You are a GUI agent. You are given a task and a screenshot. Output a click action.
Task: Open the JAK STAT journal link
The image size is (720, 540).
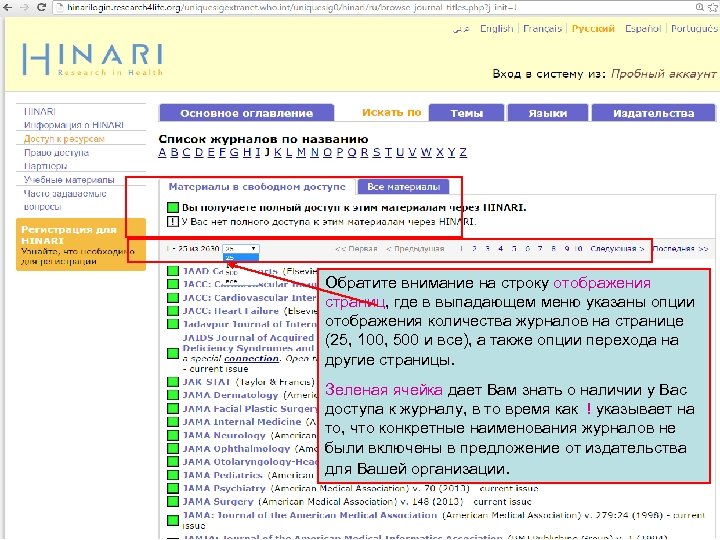206,382
